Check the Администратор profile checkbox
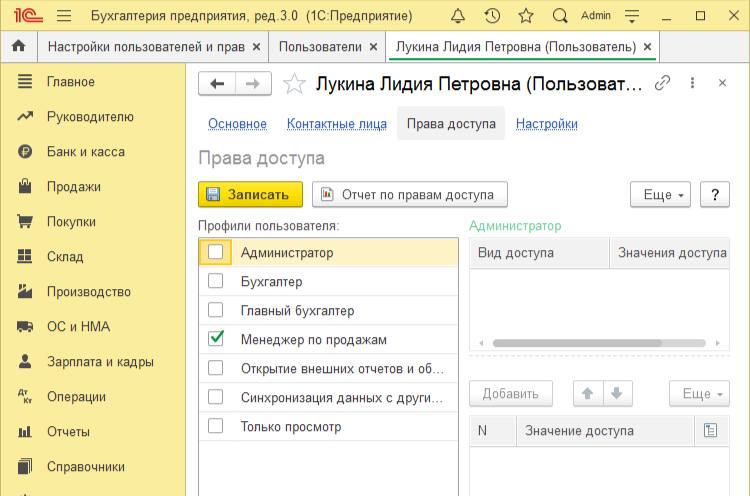Viewport: 750px width, 496px height. click(x=216, y=252)
